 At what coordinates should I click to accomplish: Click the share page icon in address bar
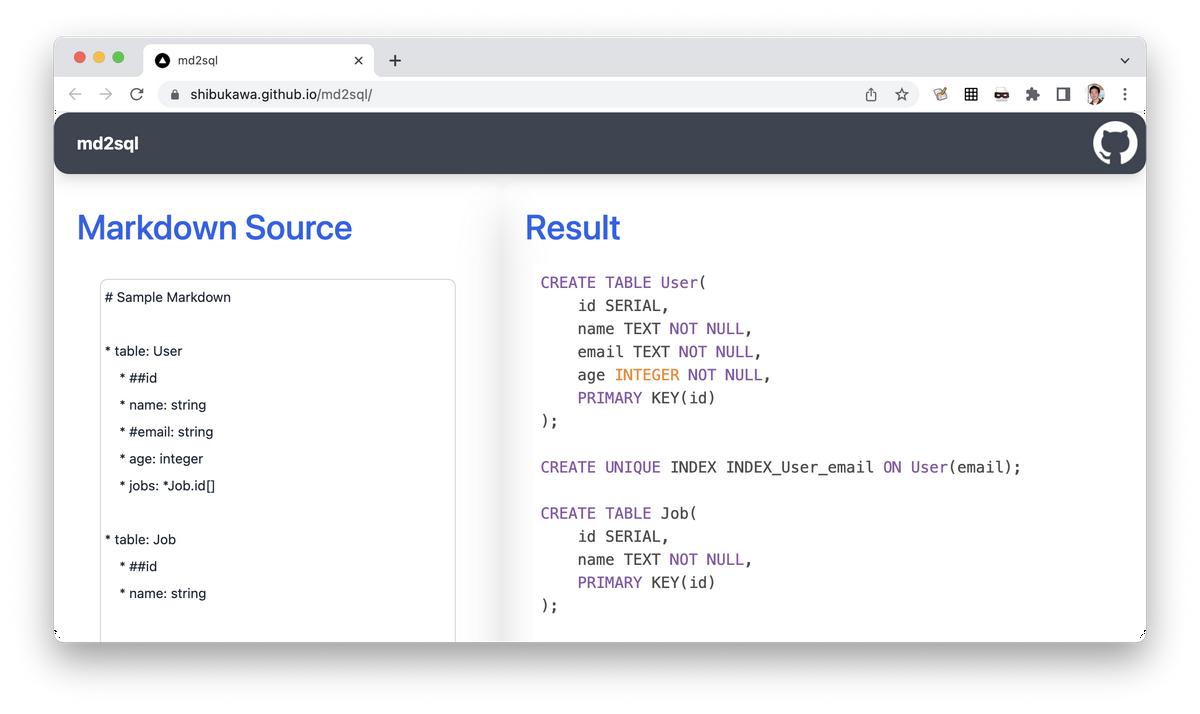pos(871,94)
